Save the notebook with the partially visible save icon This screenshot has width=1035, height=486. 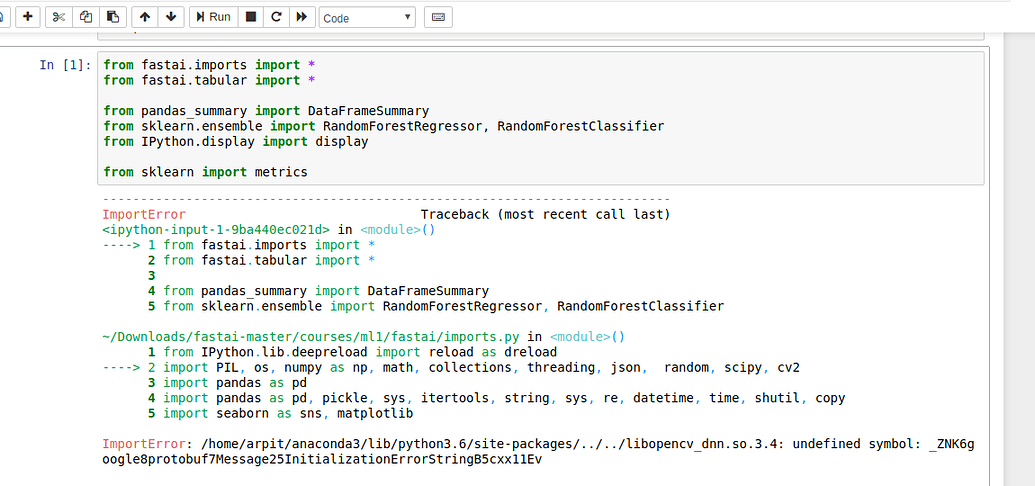pyautogui.click(x=3, y=17)
